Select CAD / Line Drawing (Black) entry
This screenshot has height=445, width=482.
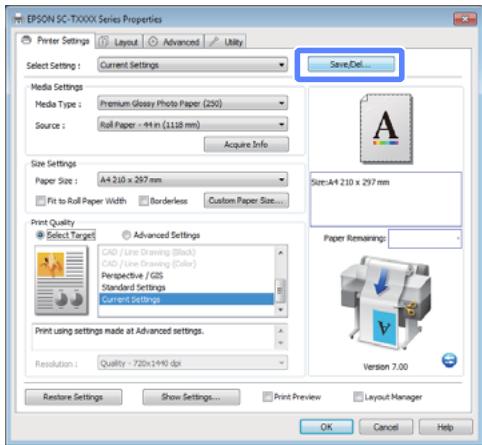pyautogui.click(x=186, y=252)
